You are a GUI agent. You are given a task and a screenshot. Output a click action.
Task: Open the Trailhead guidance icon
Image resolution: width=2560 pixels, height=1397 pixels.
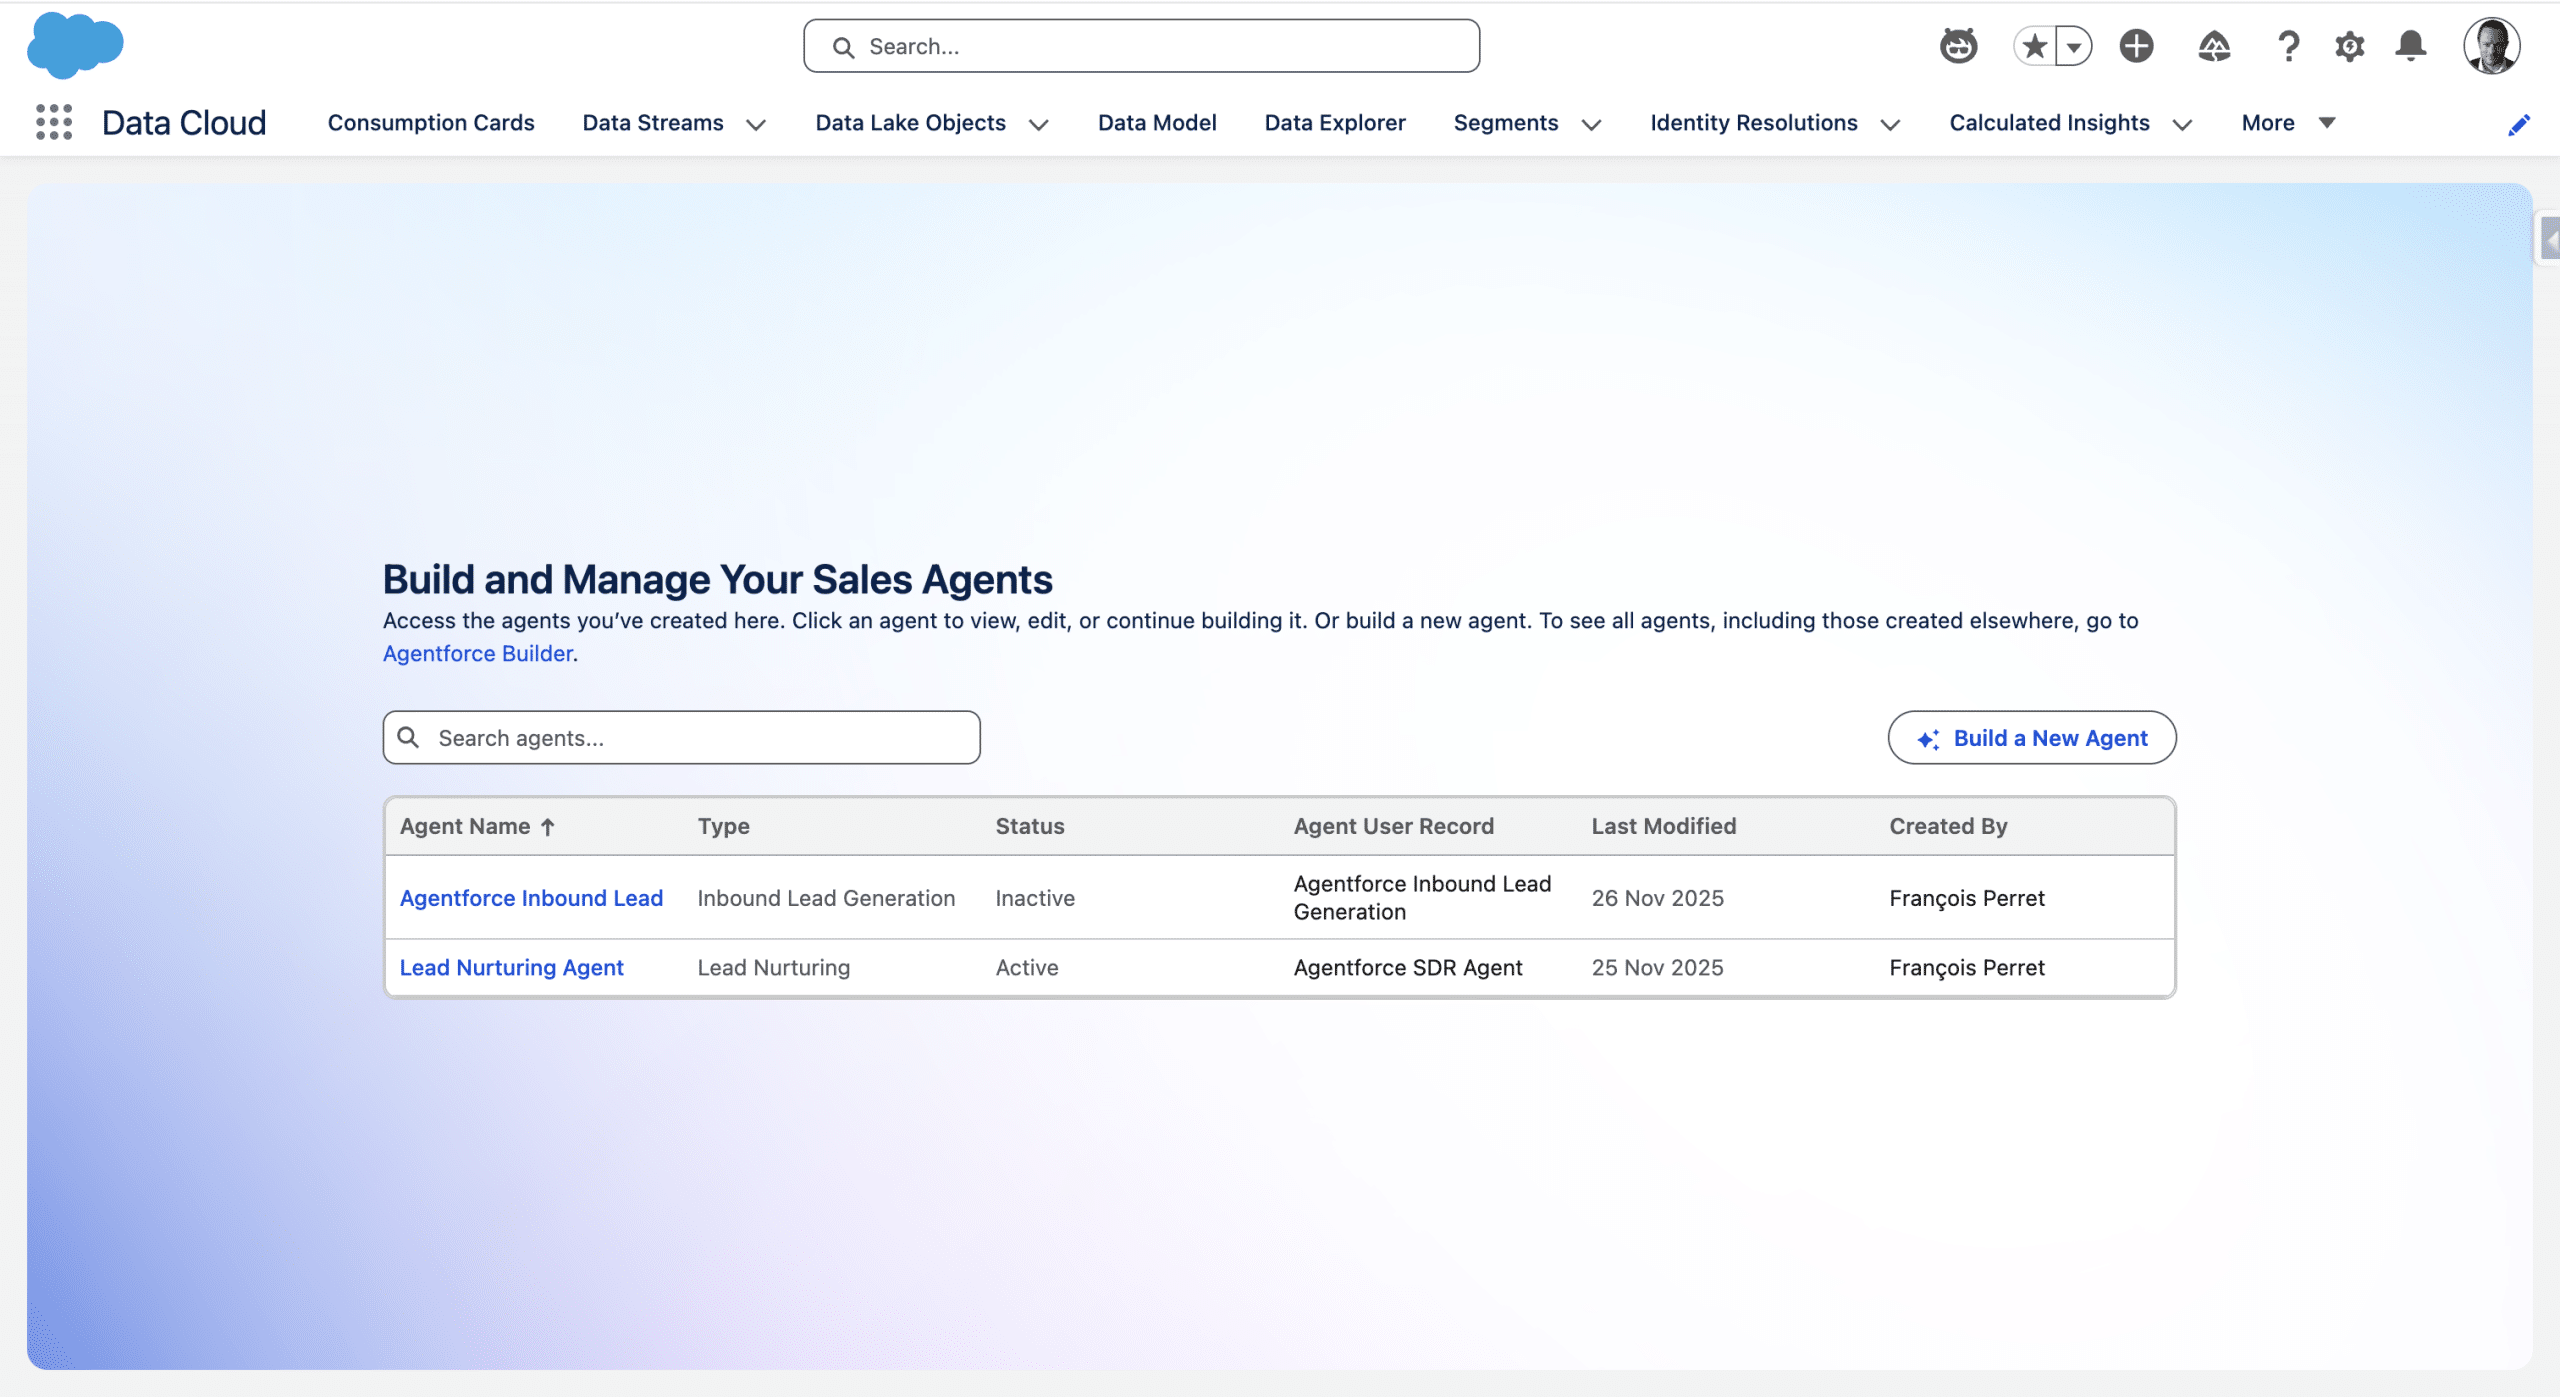(2214, 46)
